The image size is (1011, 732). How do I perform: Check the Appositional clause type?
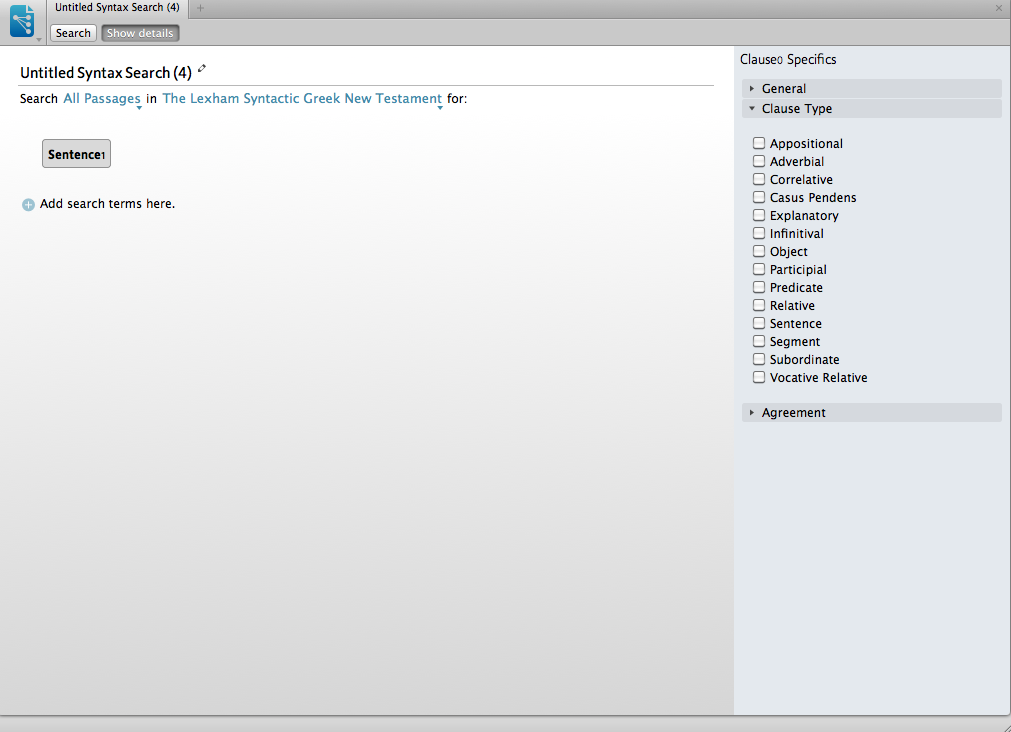[x=759, y=143]
